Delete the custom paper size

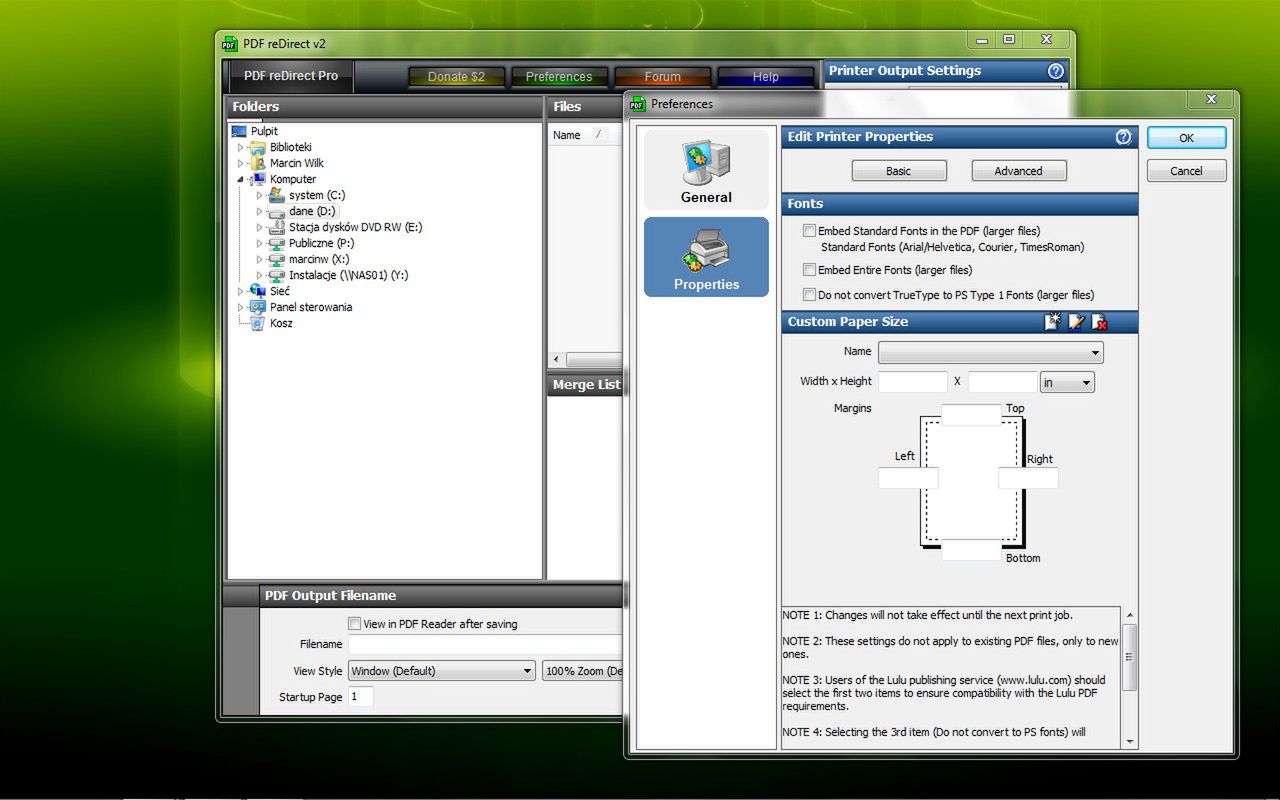click(1100, 322)
